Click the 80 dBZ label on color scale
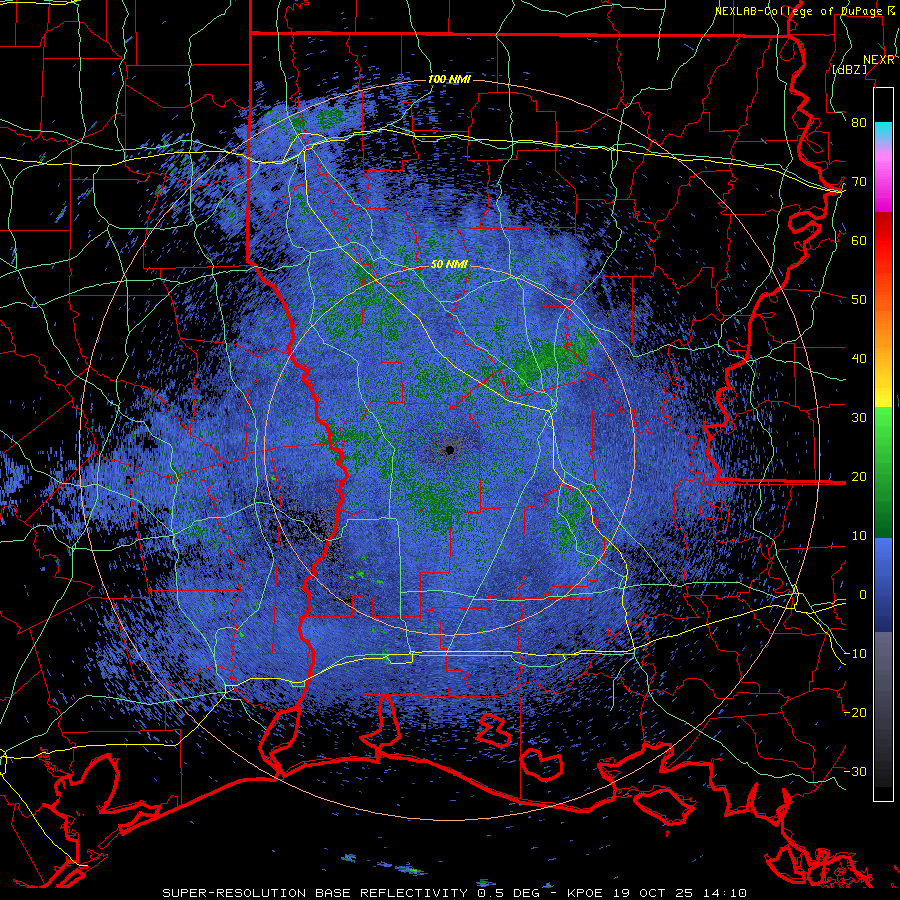This screenshot has width=900, height=900. tap(859, 123)
